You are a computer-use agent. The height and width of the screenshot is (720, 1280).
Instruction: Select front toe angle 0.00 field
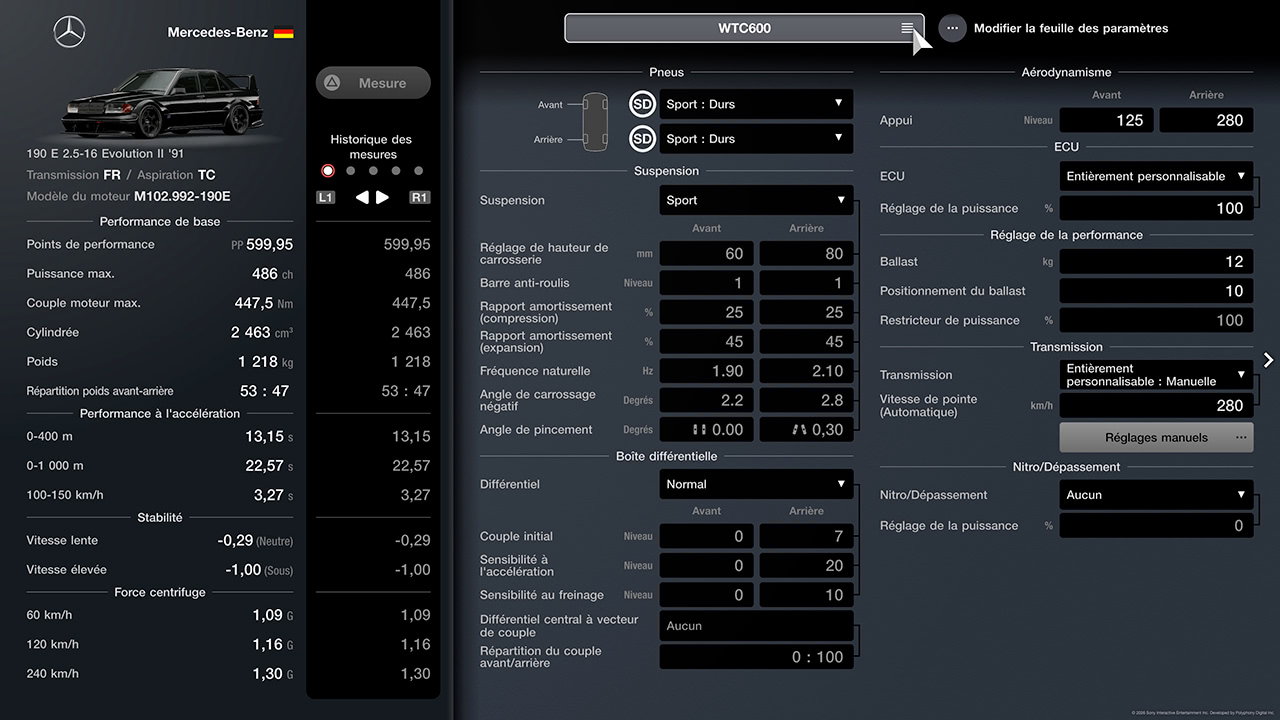point(707,430)
